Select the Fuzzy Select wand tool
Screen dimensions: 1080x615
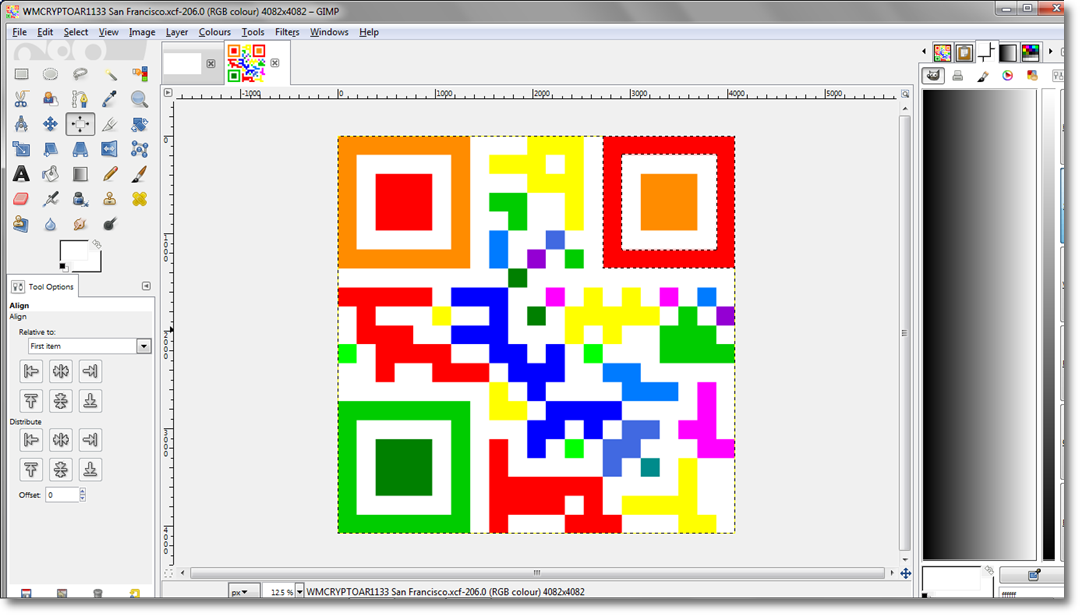pos(110,74)
